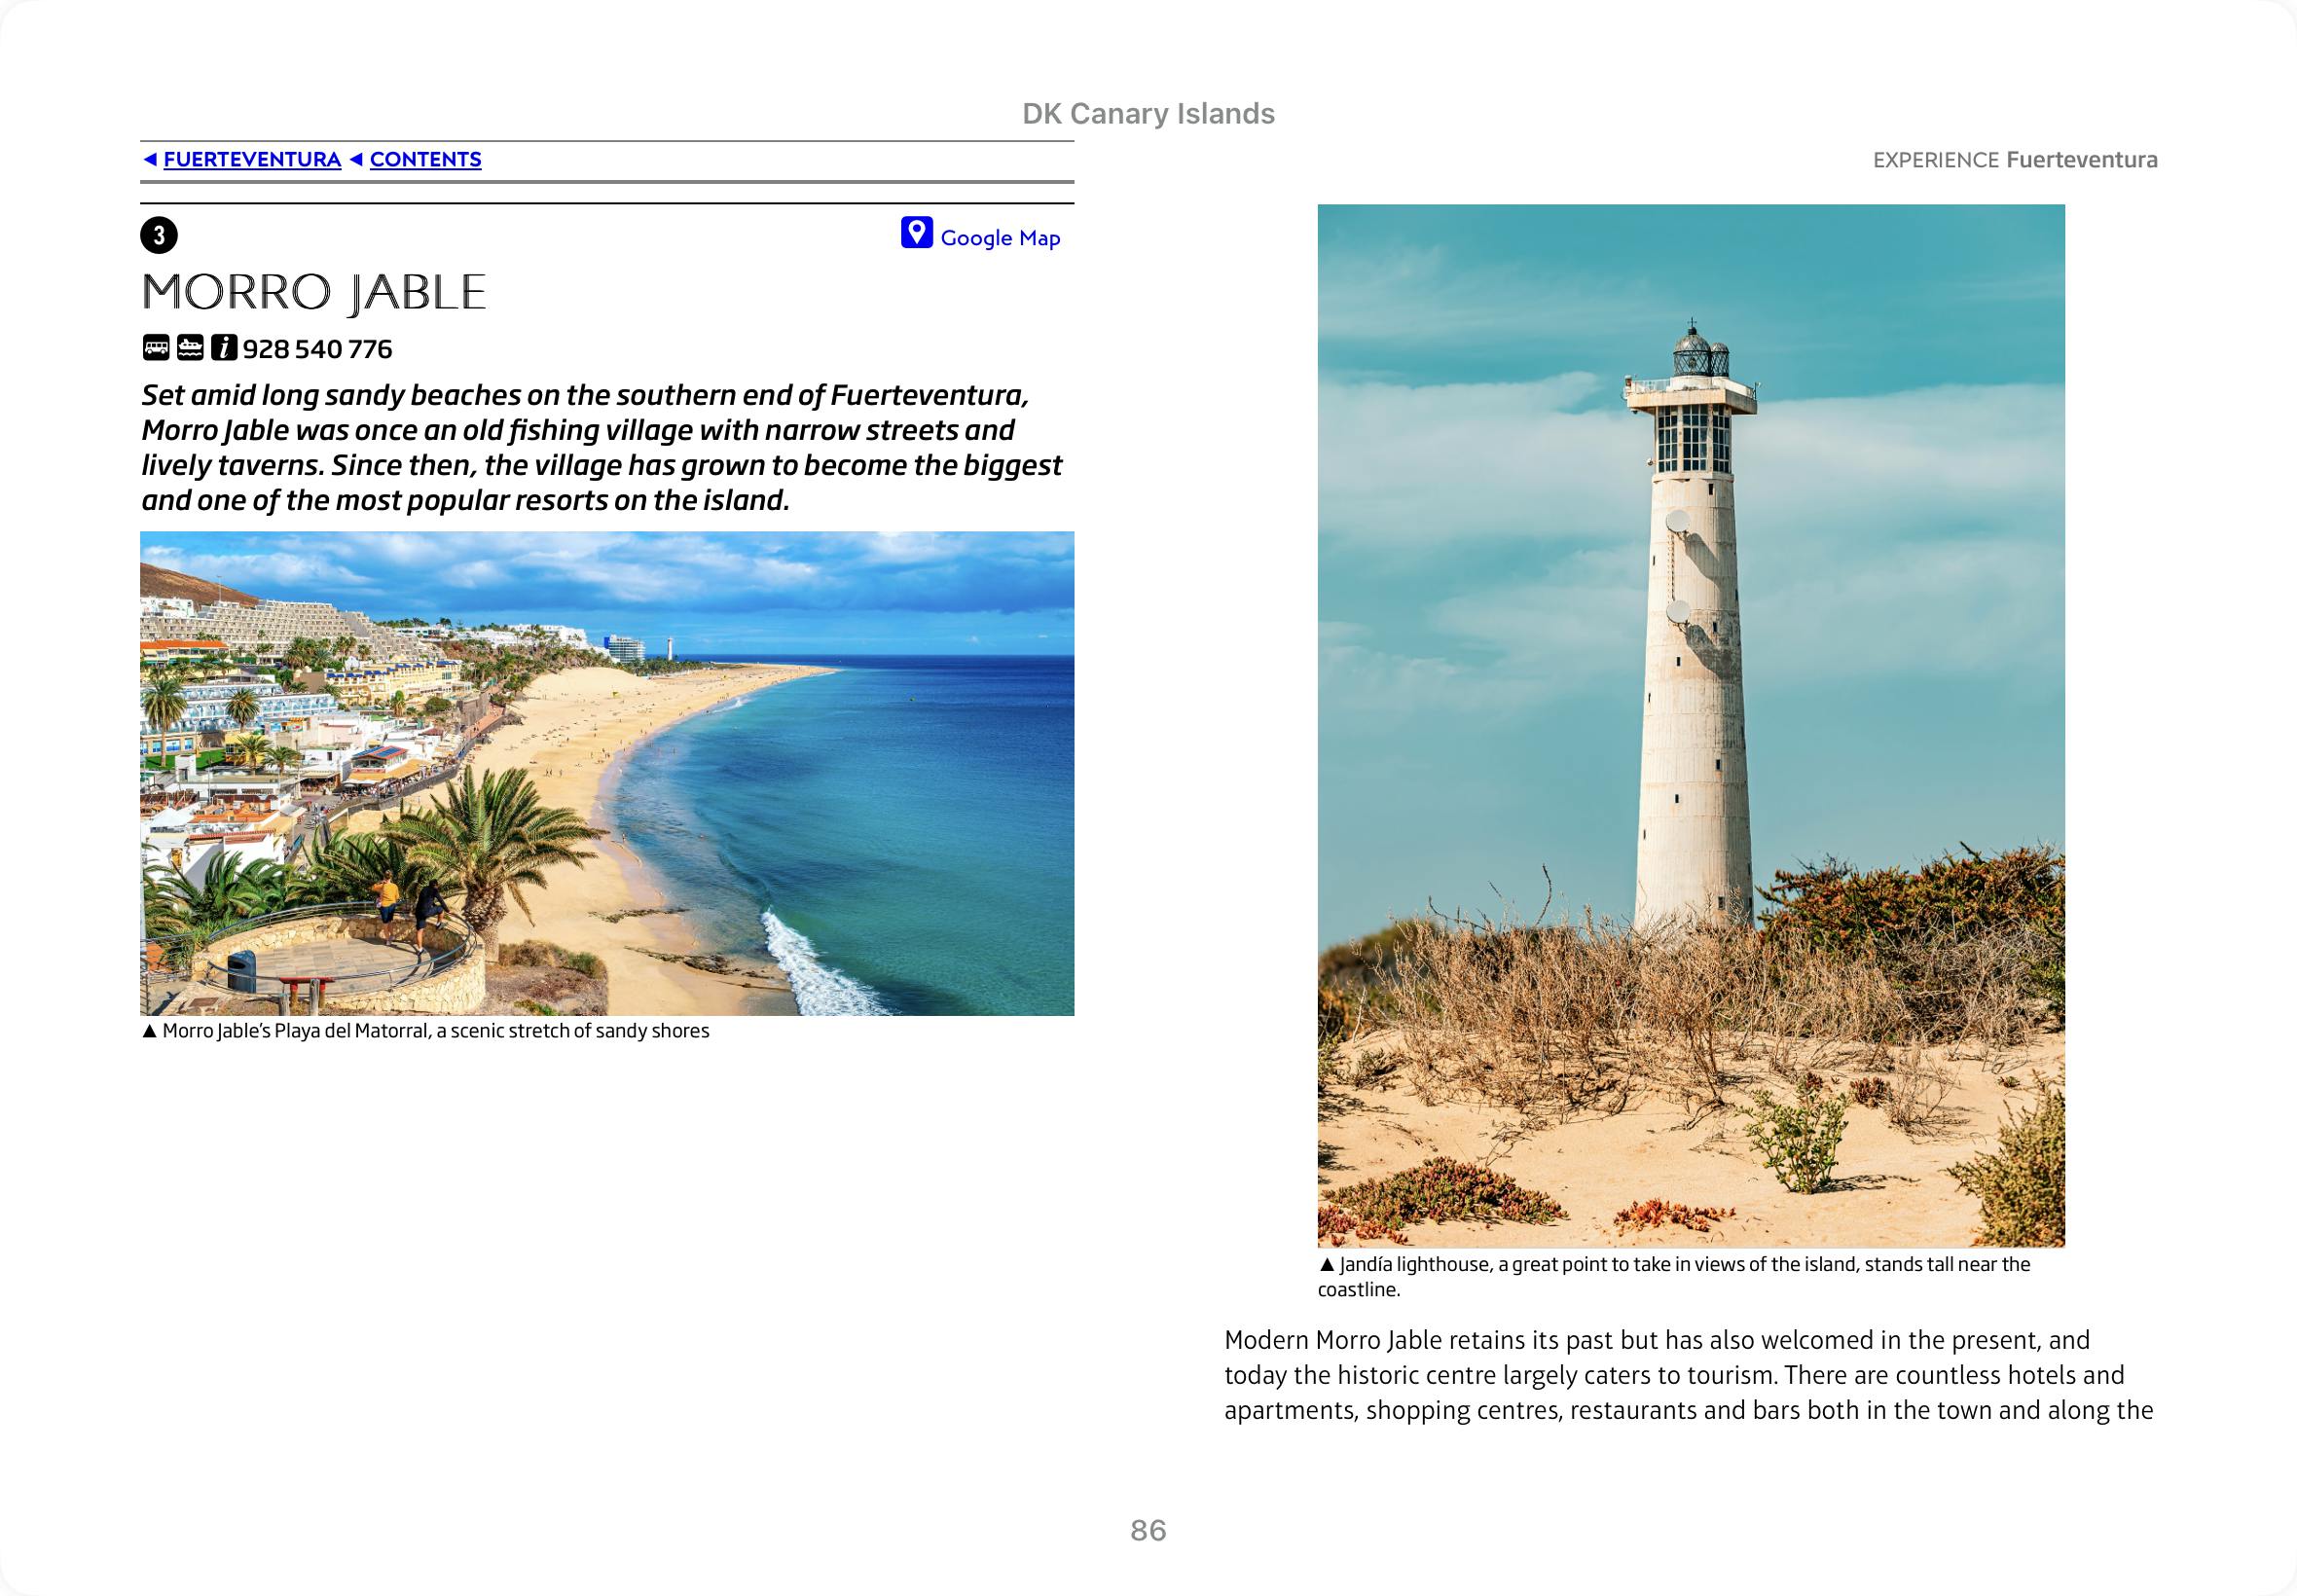Click the back arrow before FUERTEVENTURA
2297x1596 pixels.
pyautogui.click(x=150, y=160)
